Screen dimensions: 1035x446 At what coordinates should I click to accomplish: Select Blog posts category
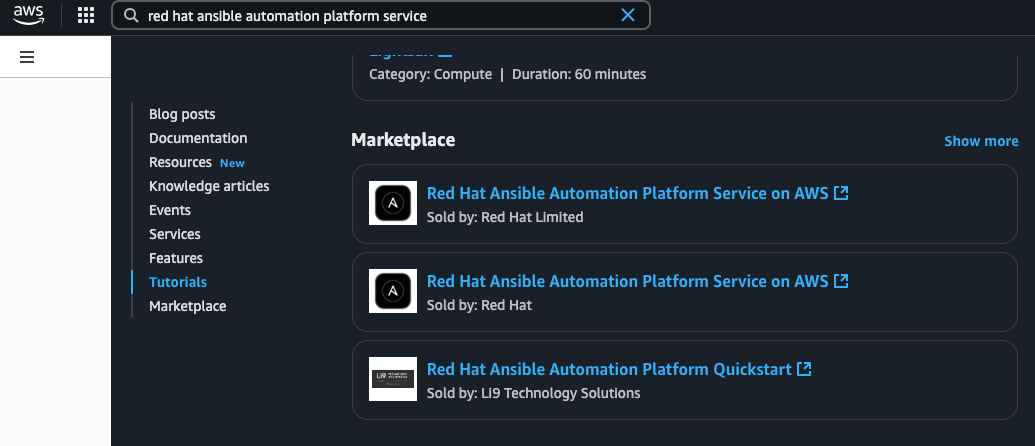click(182, 114)
